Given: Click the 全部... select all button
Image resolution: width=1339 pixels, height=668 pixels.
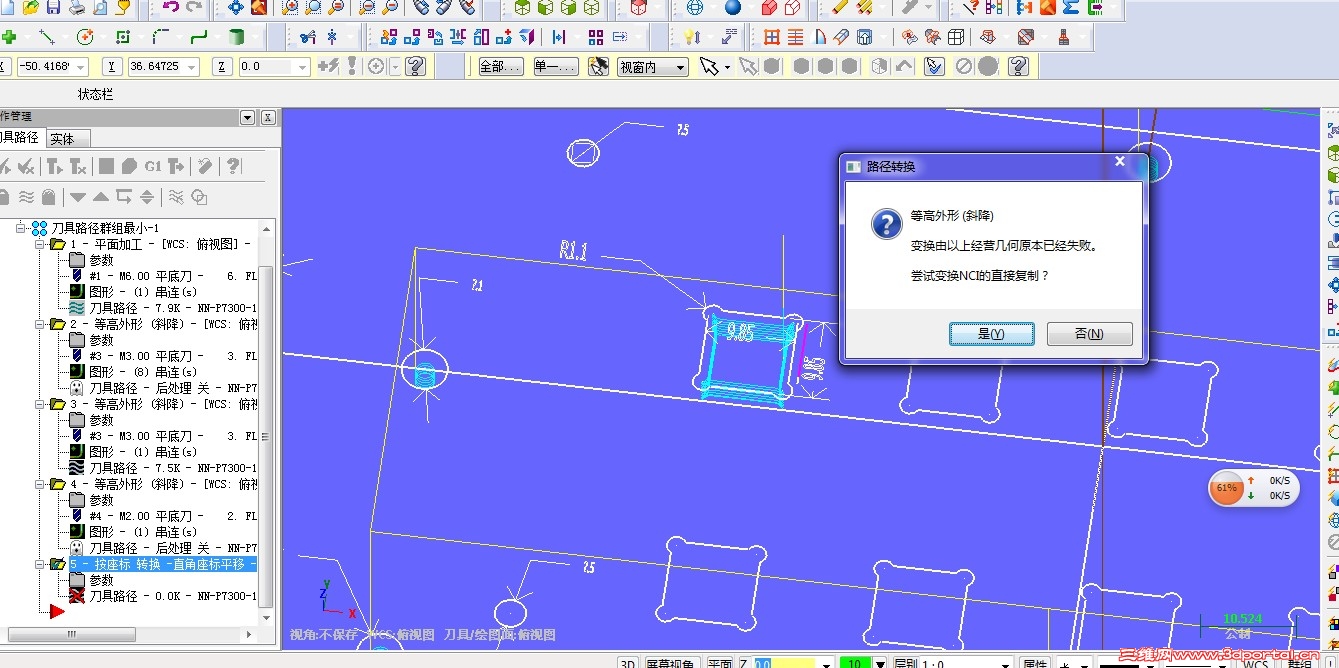Looking at the screenshot, I should (500, 67).
